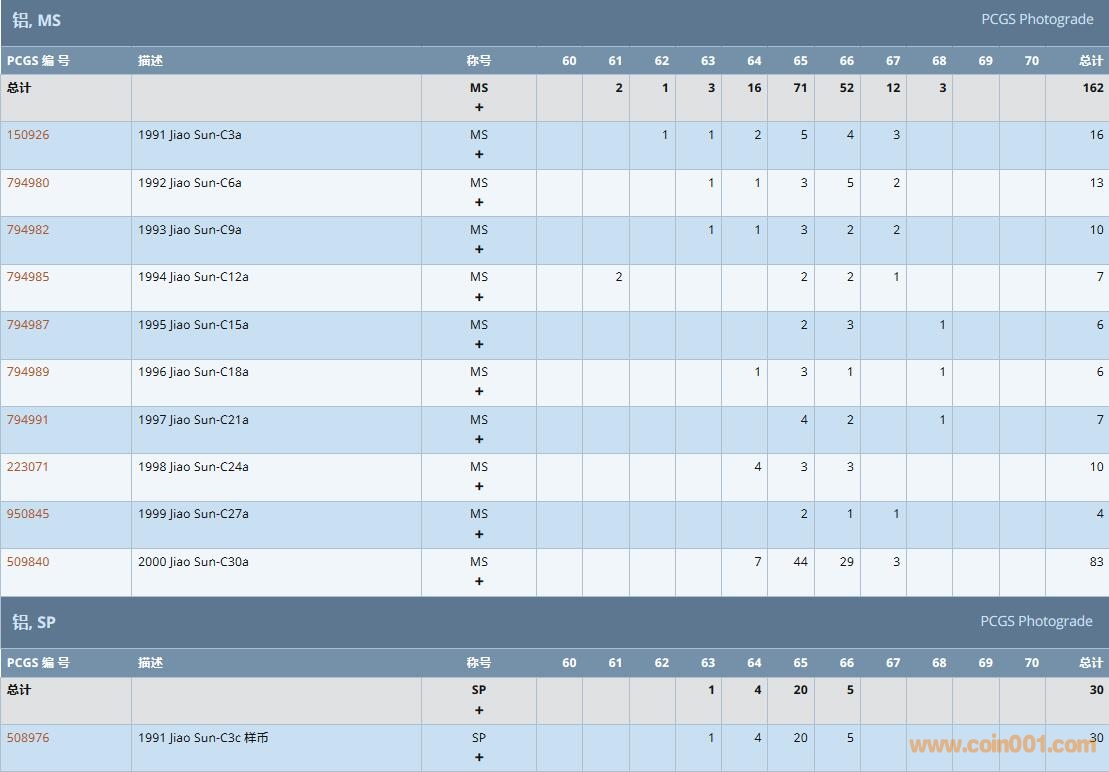Open PCGS Photograde link in 铝, SP header
This screenshot has height=772, width=1109.
tap(1036, 621)
